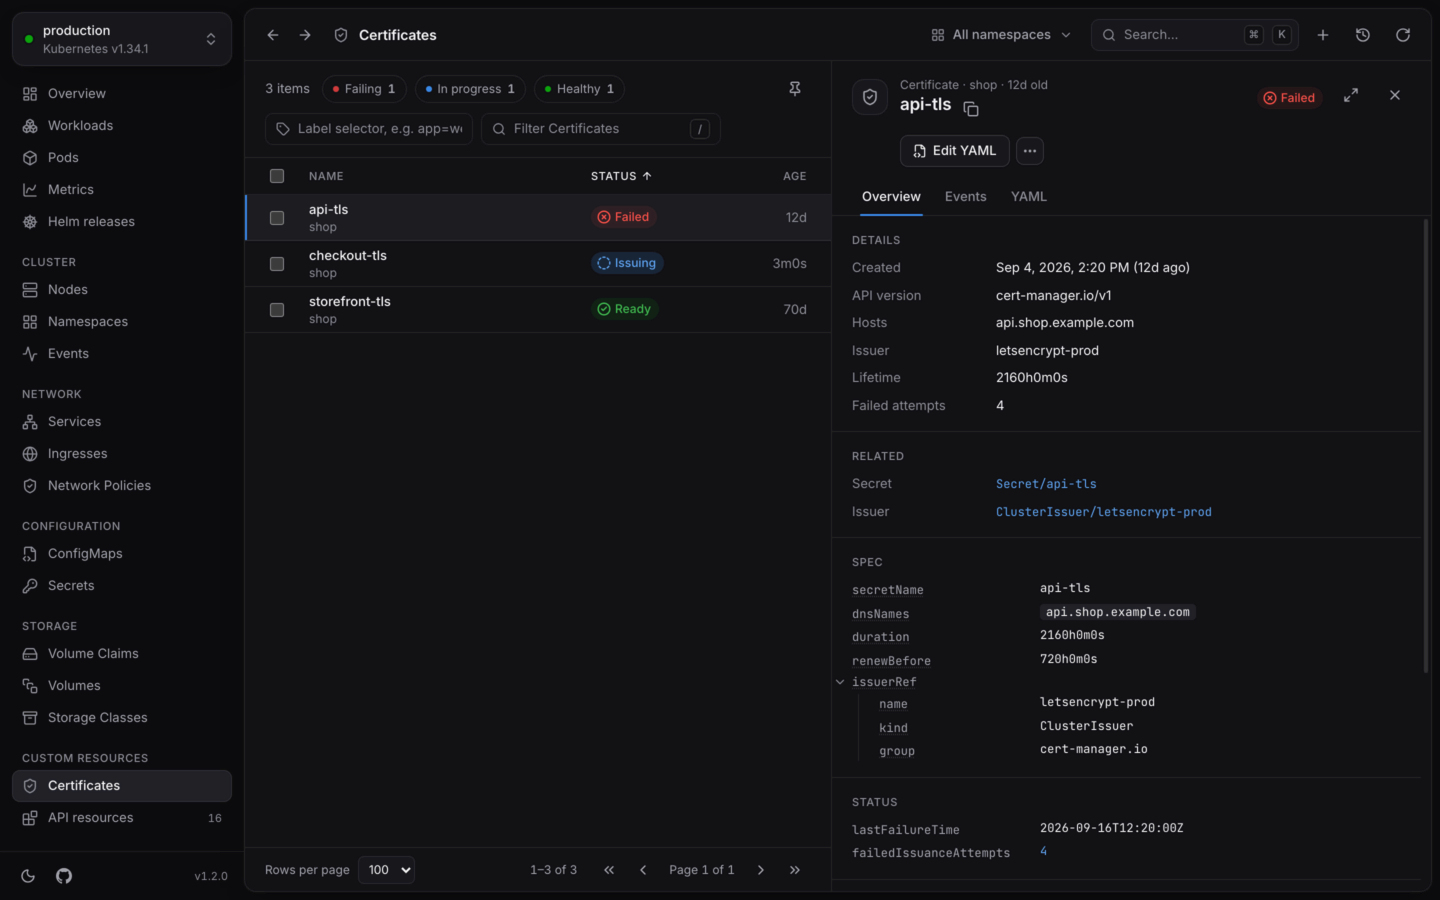Go forward with the right arrow icon
Screen dimensions: 1440x900
click(x=305, y=35)
